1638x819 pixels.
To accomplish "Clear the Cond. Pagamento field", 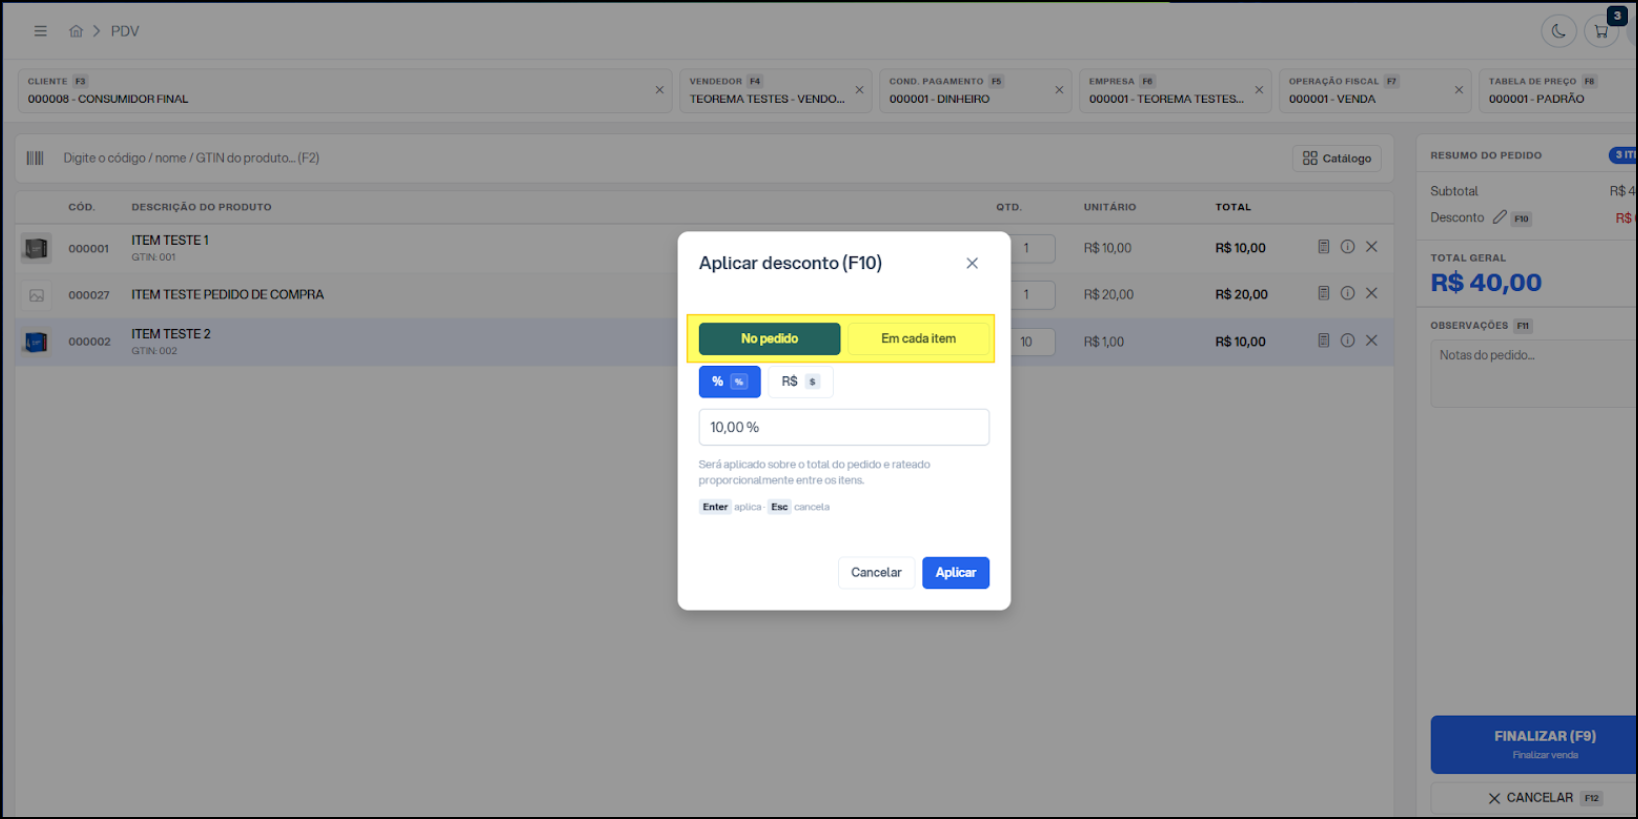I will tap(1059, 90).
